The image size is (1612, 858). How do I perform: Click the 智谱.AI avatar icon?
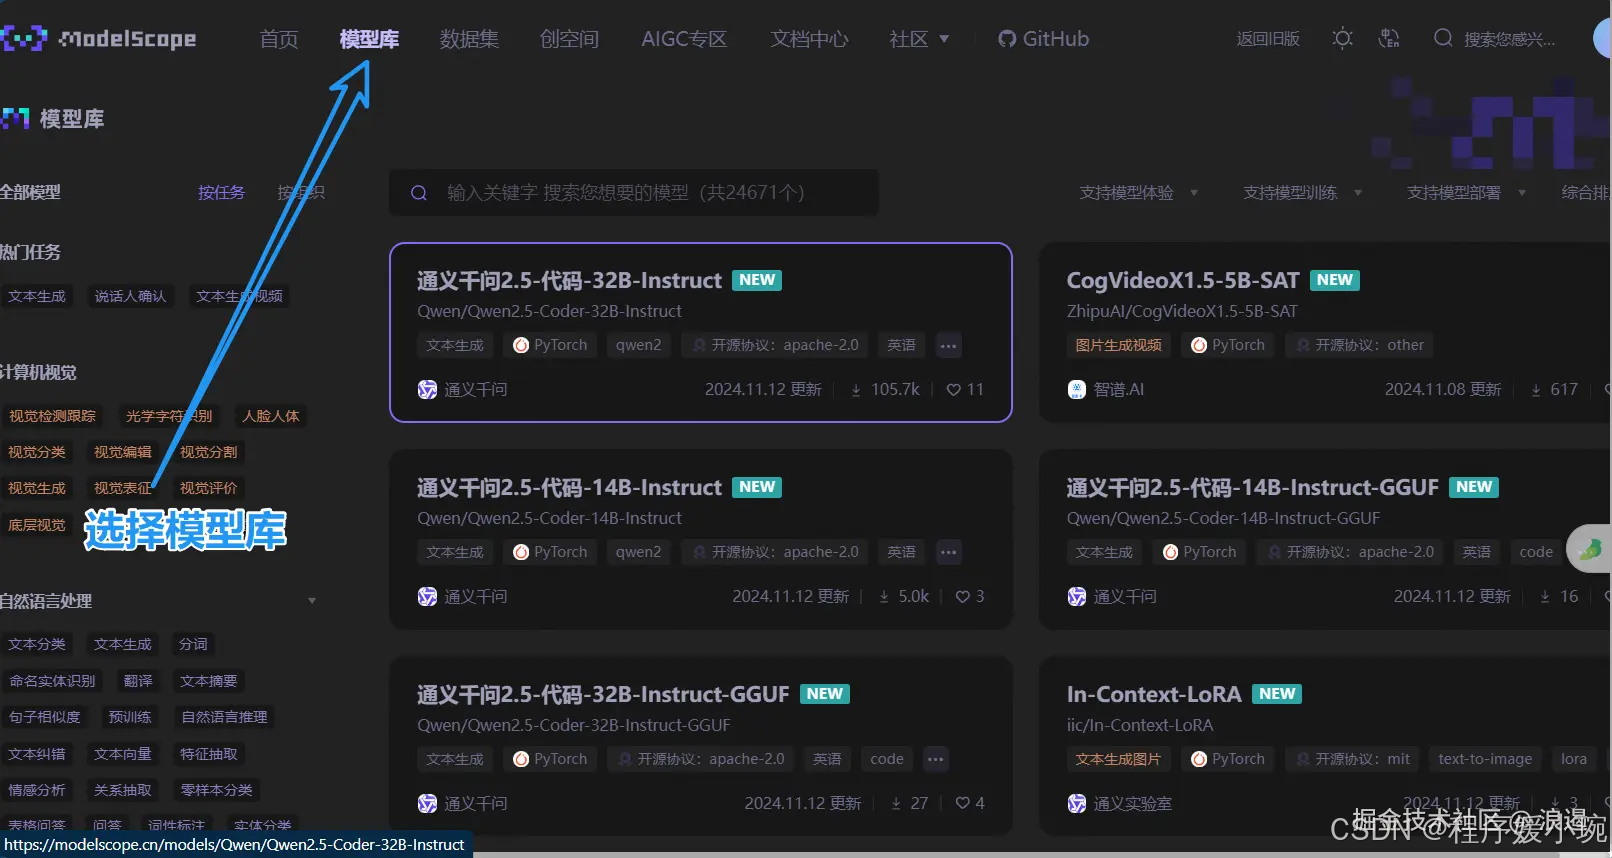click(1076, 390)
